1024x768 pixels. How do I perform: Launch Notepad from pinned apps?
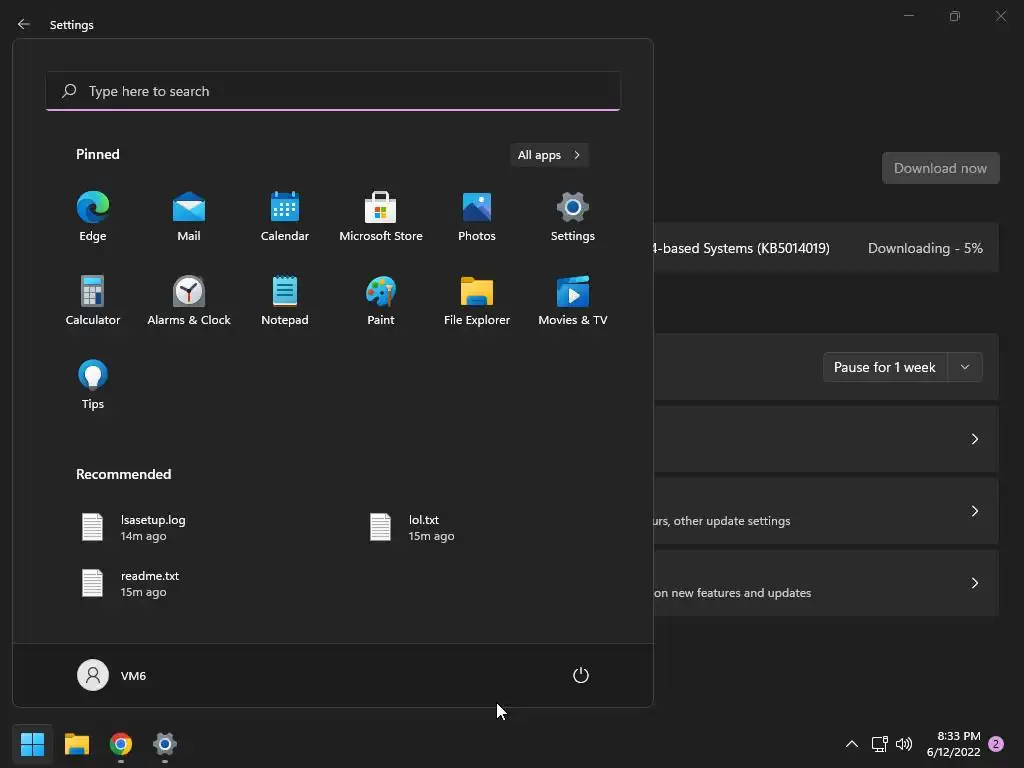click(285, 300)
